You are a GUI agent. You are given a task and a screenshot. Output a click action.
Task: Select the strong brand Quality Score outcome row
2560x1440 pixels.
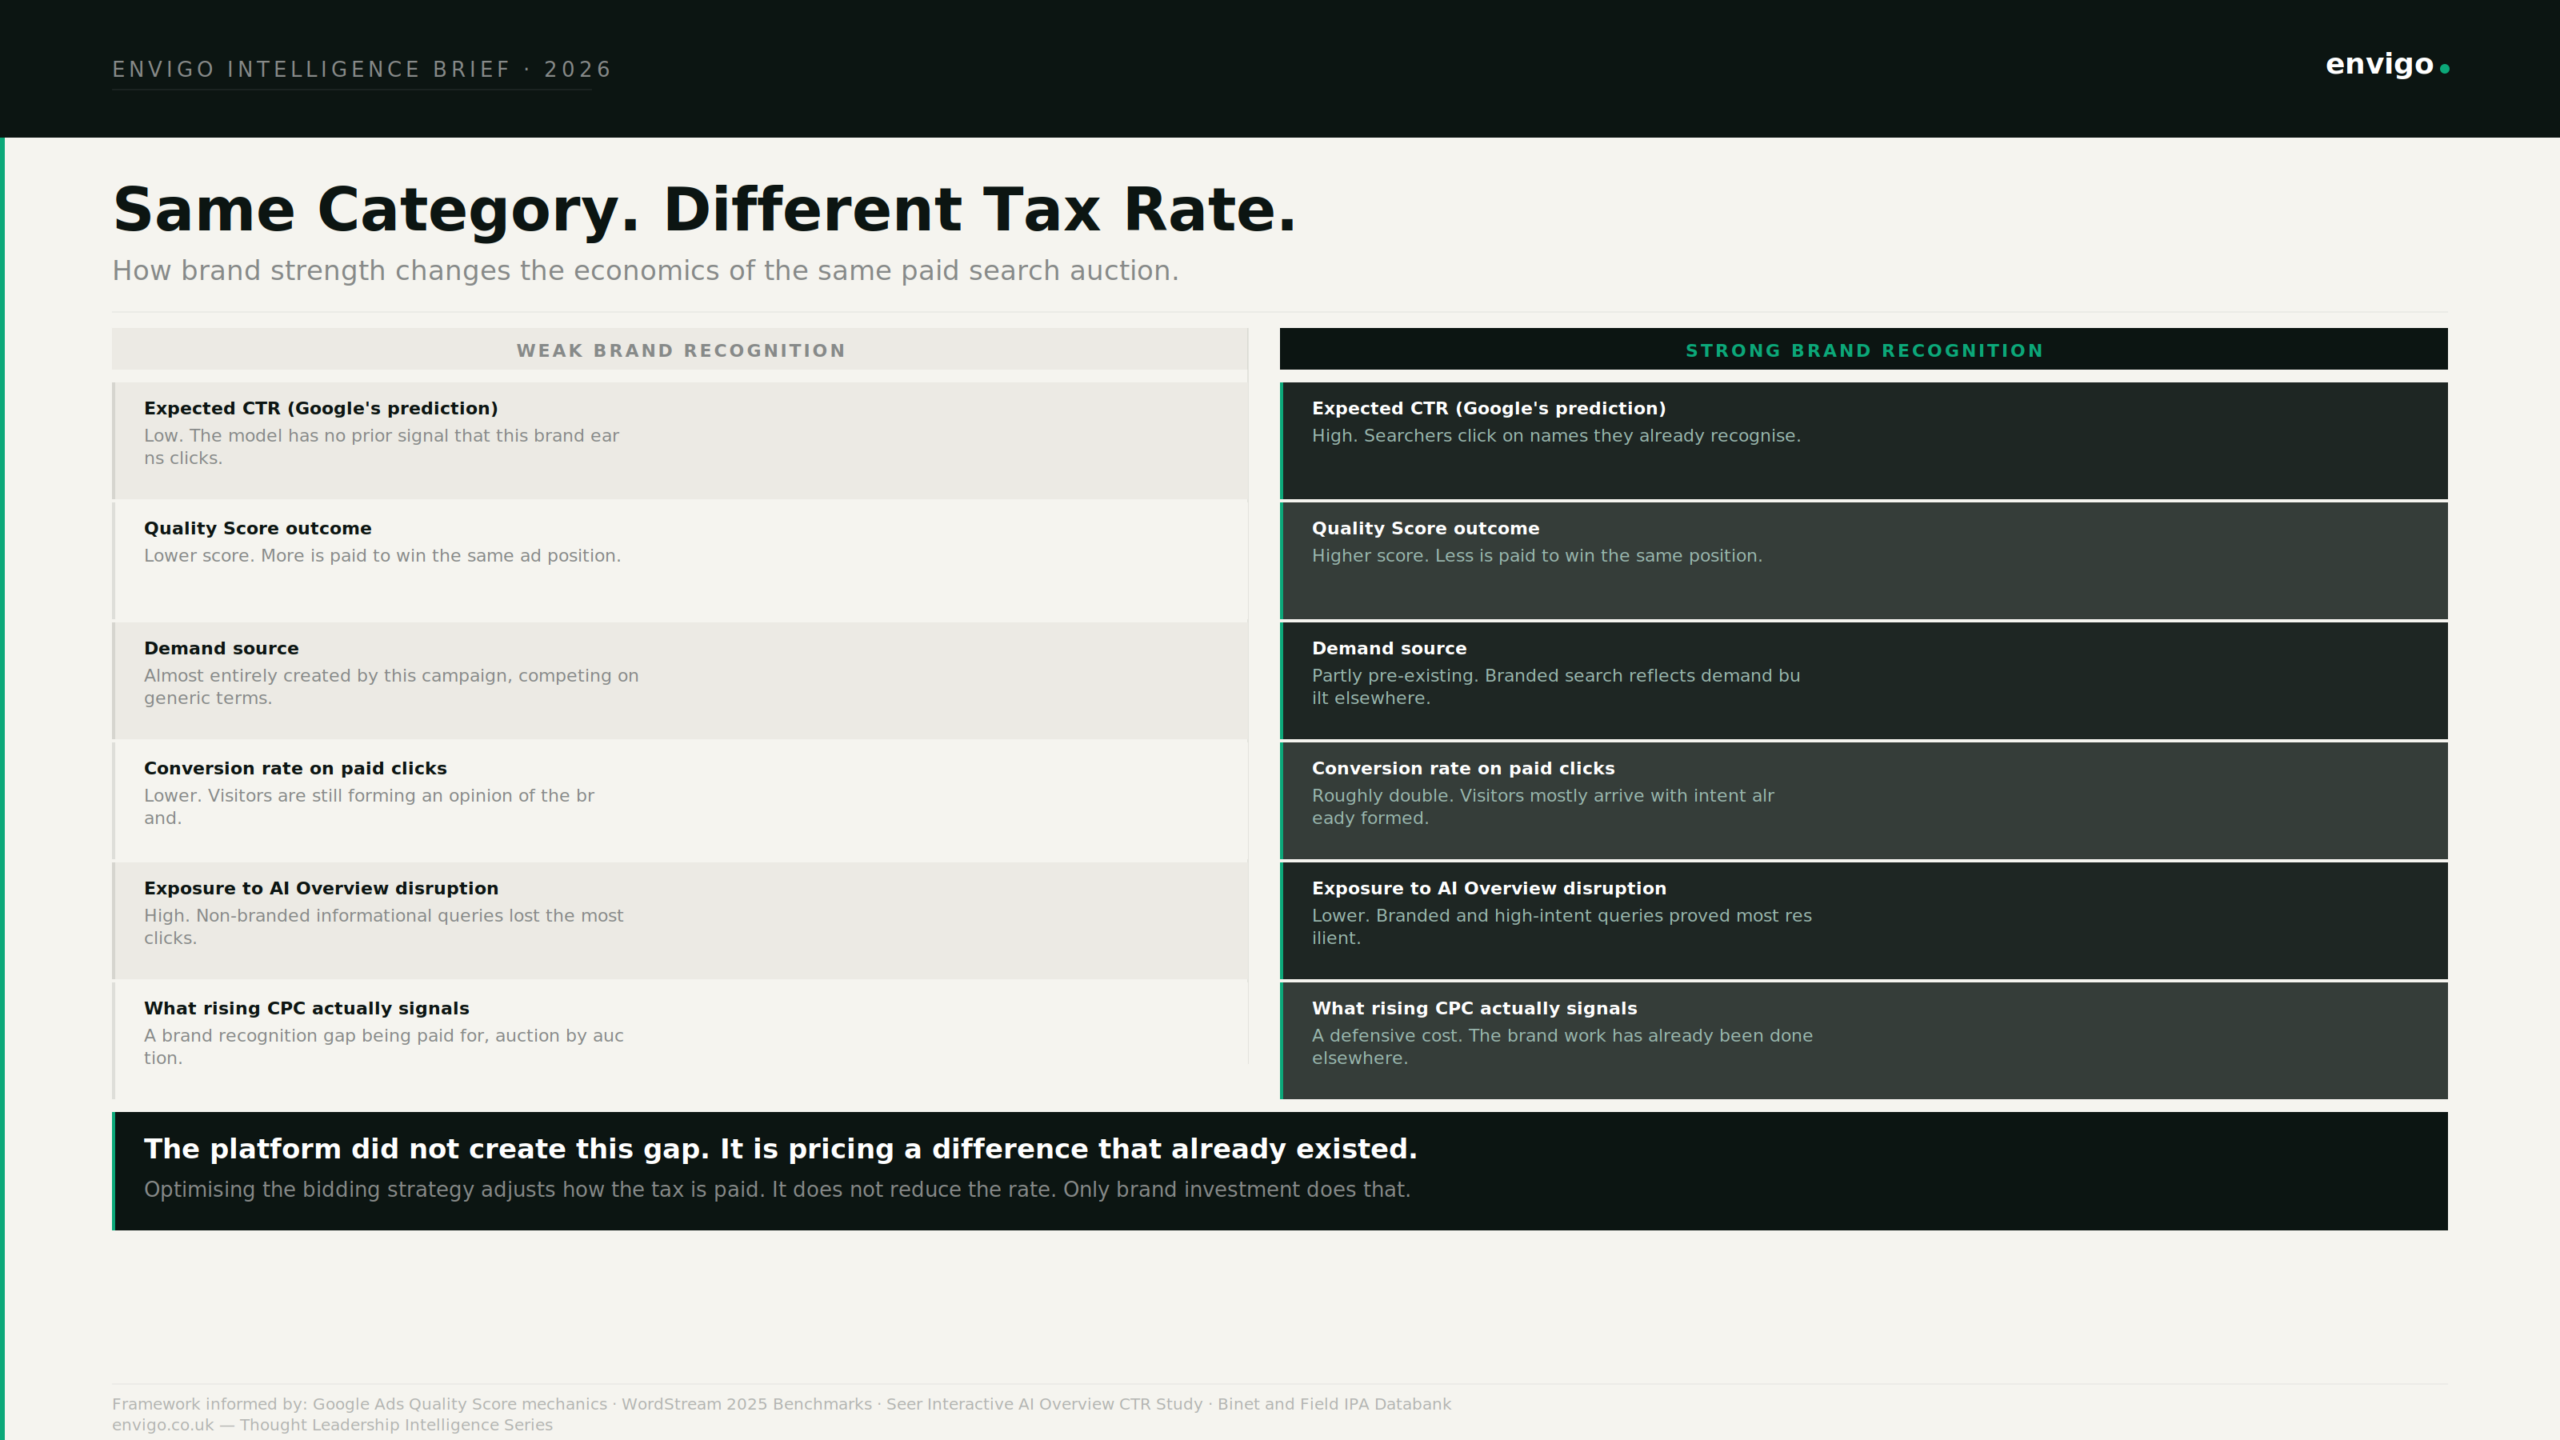tap(1863, 560)
